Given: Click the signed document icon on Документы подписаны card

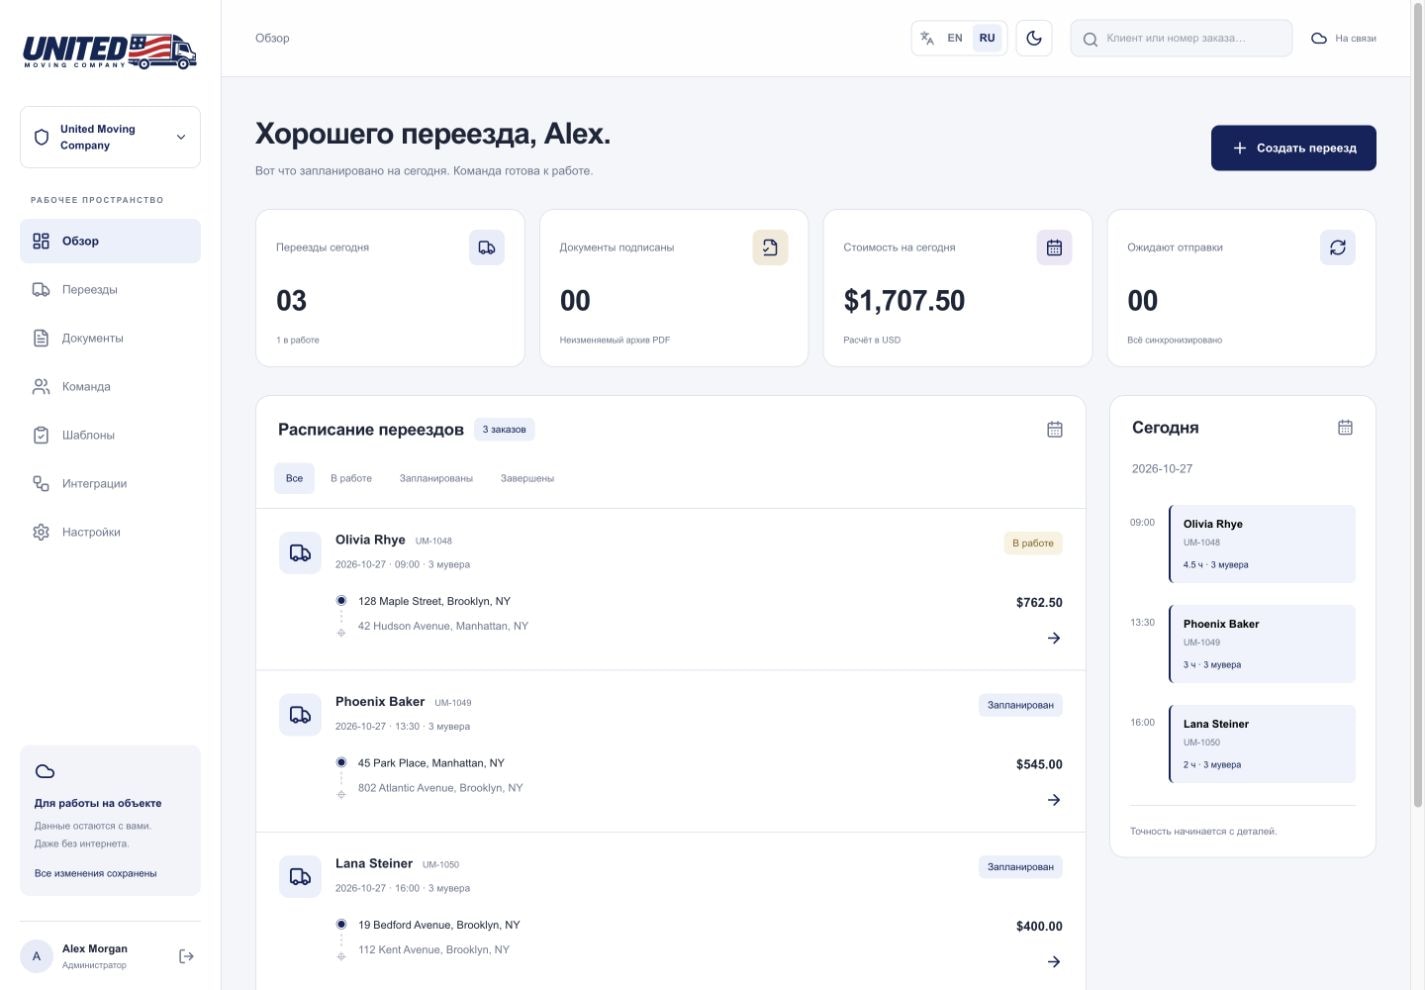Looking at the screenshot, I should coord(770,247).
